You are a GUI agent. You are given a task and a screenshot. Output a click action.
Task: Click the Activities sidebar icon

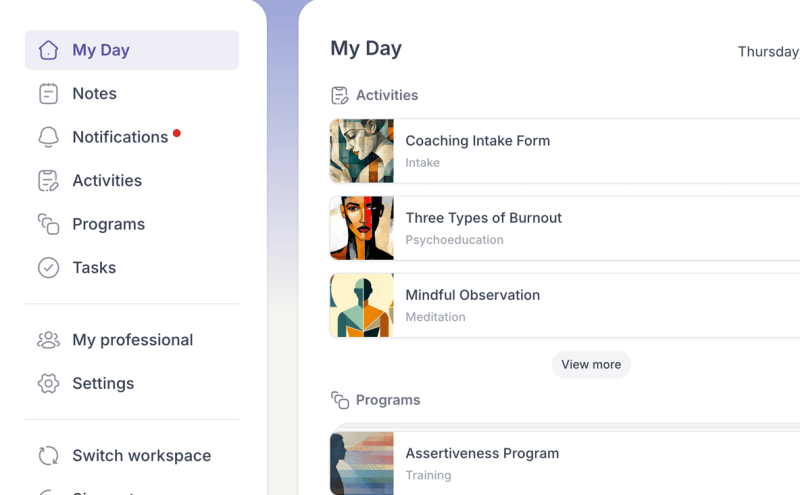point(48,181)
